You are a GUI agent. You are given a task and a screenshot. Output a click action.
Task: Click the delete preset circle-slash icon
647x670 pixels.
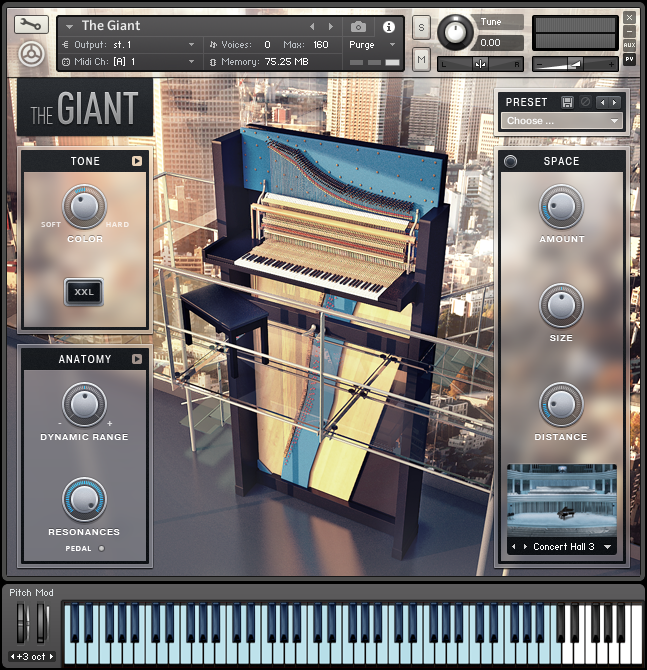585,102
